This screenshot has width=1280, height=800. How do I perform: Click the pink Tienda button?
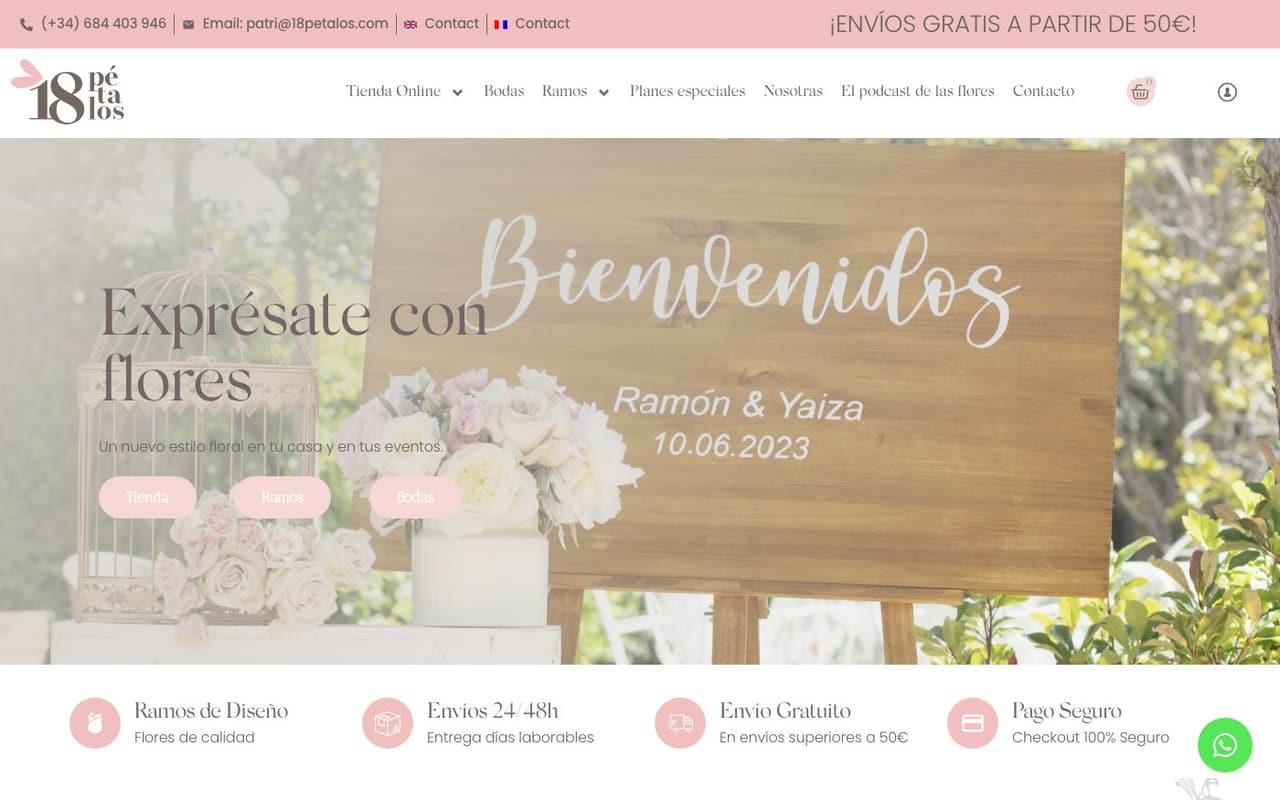147,497
